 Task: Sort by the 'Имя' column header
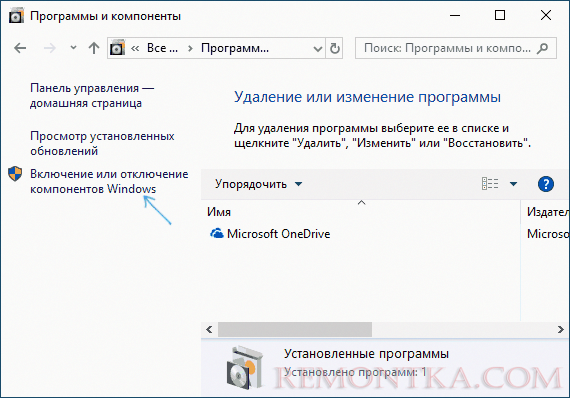coord(219,212)
